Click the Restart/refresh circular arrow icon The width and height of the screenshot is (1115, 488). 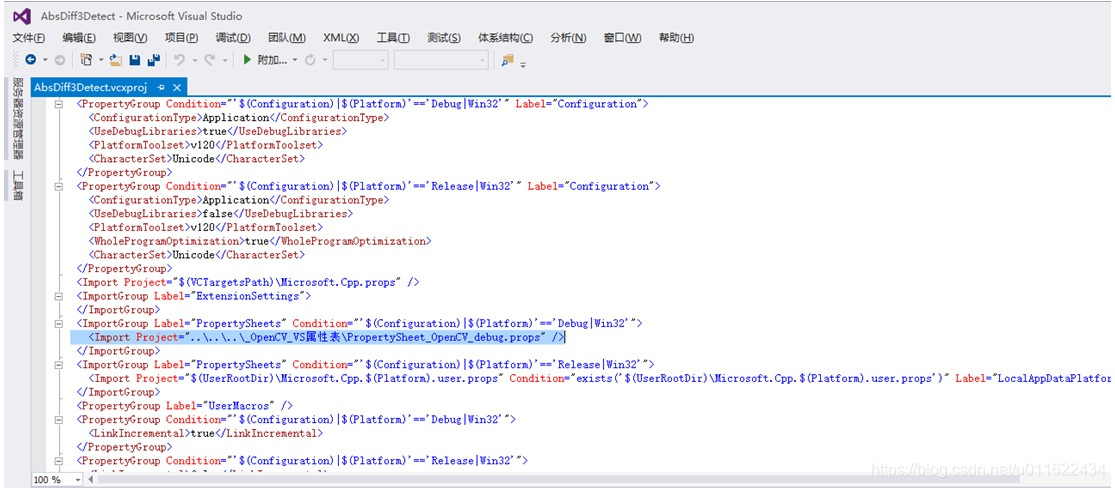tap(309, 60)
